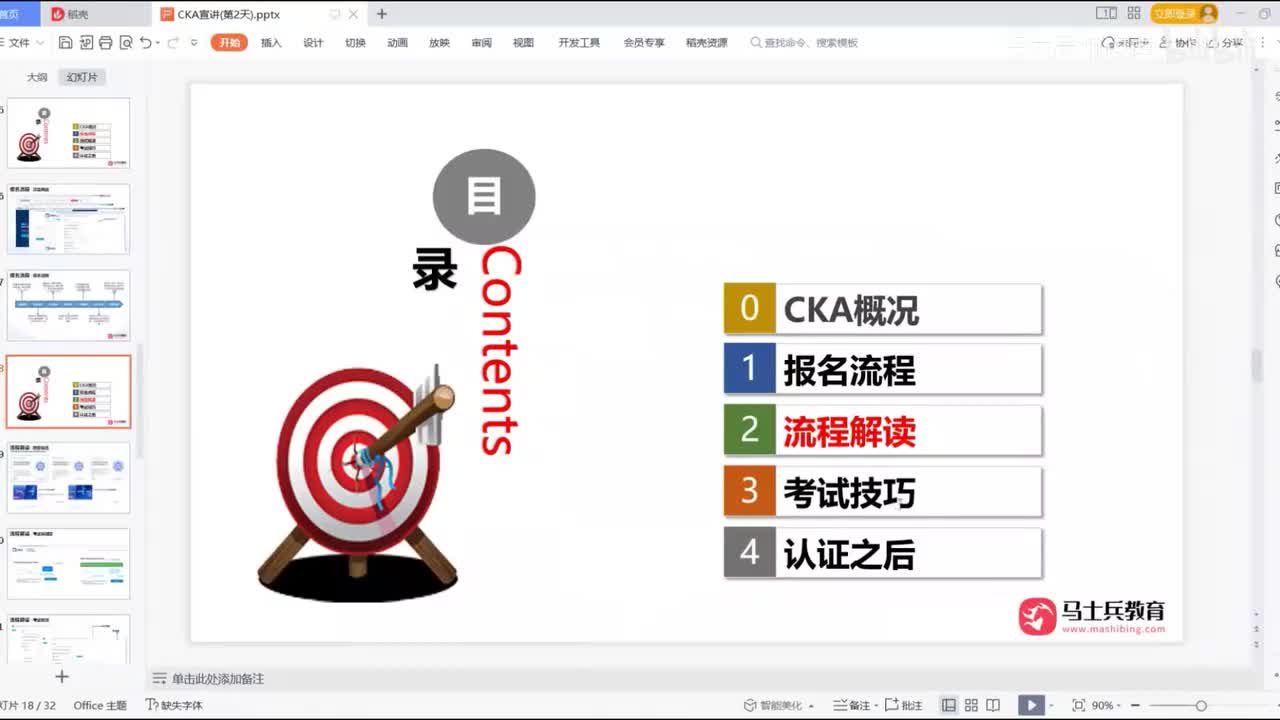
Task: Click the Office 主题 status entry
Action: coord(100,705)
